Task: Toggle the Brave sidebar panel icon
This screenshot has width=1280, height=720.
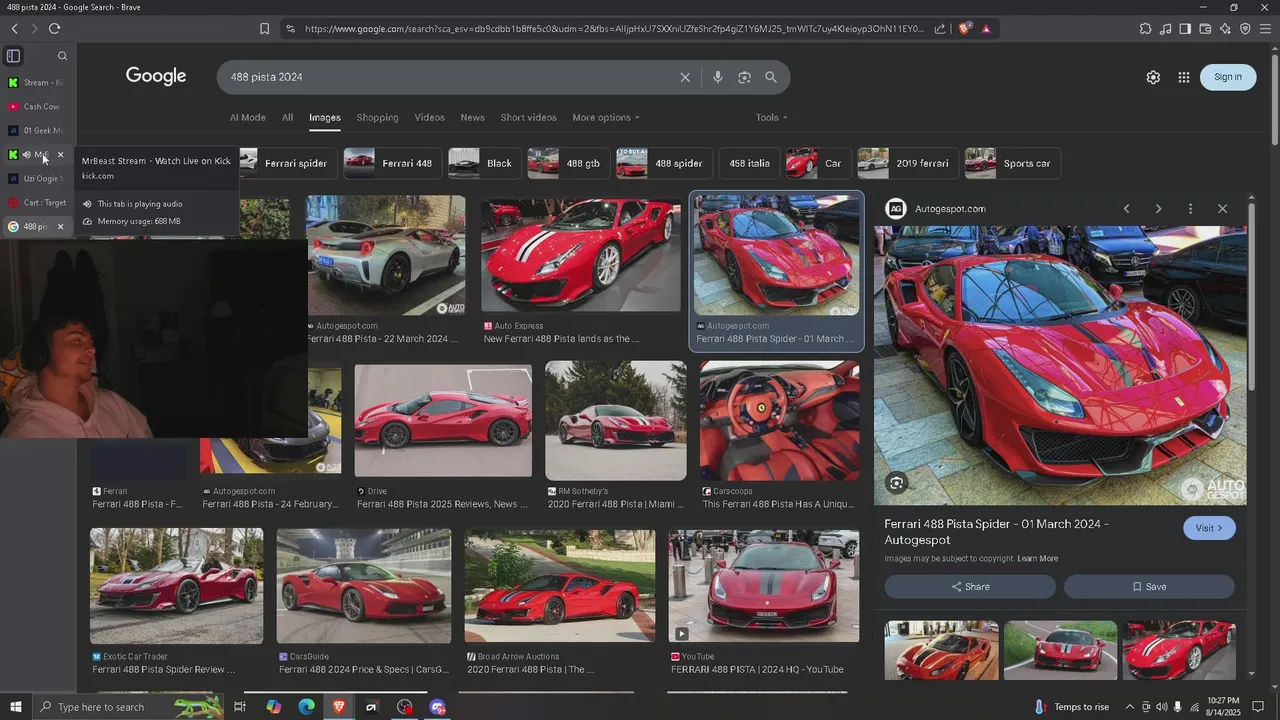Action: tap(1185, 29)
